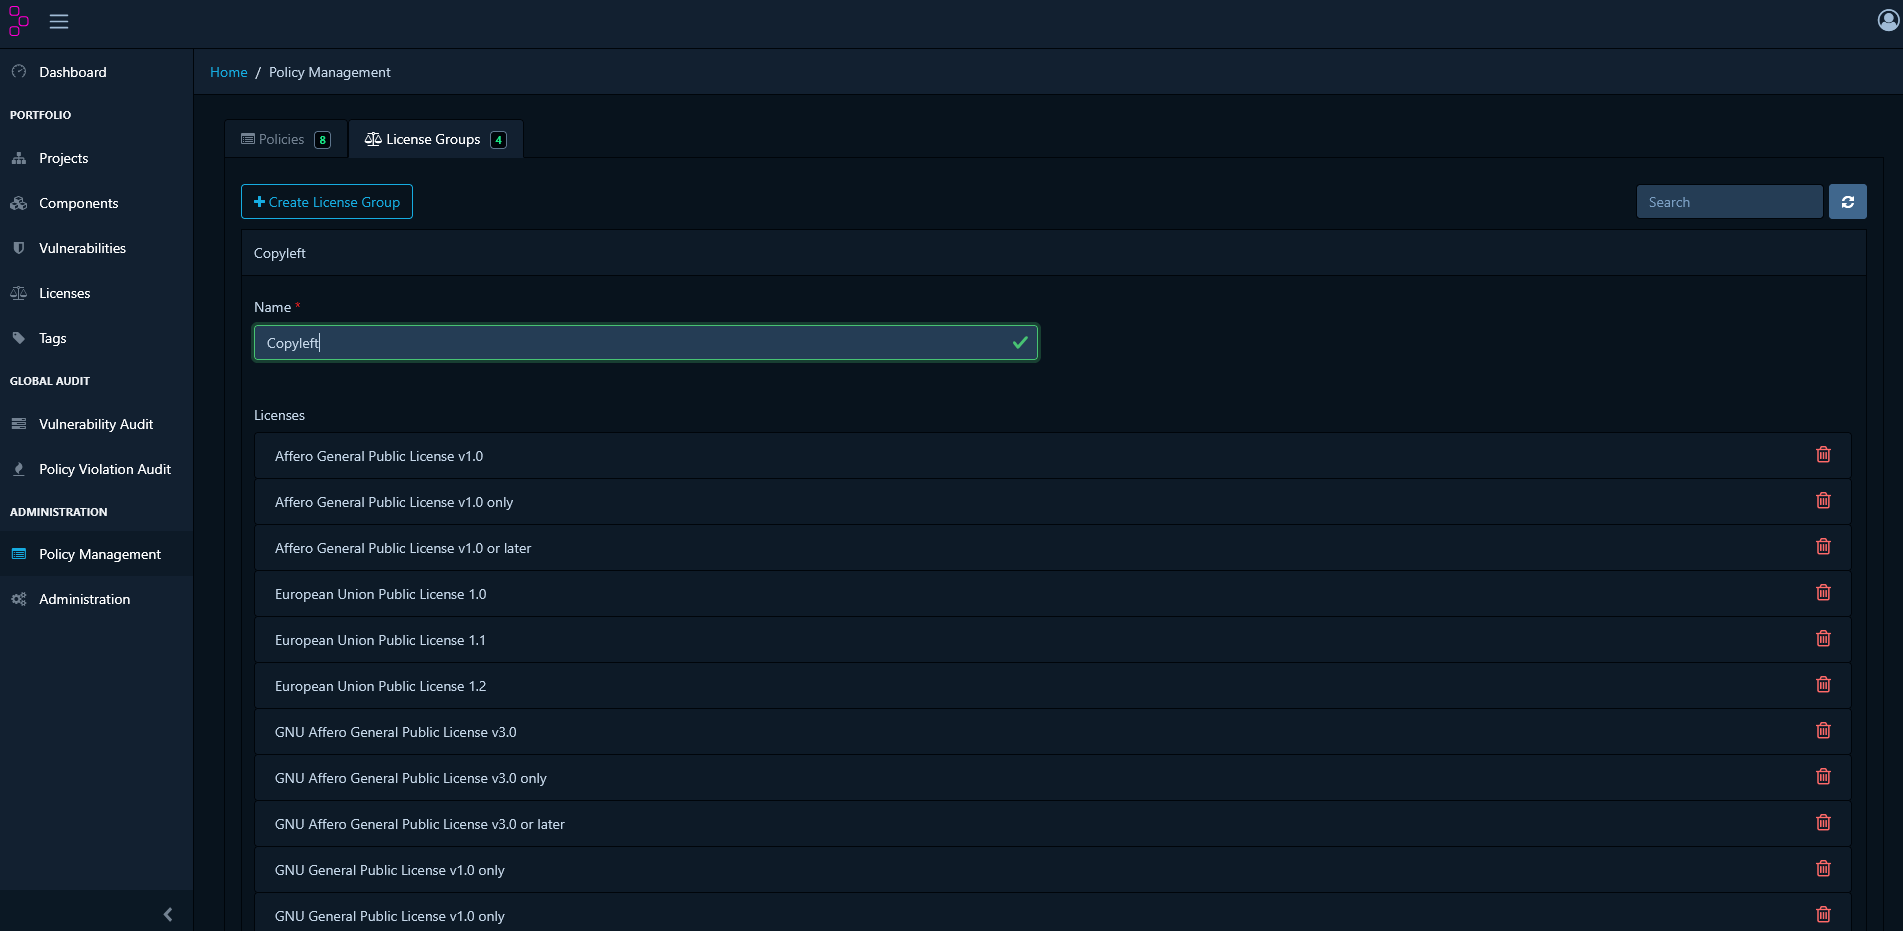
Task: Select GNU Affero General Public License v3.0 text
Action: 396,732
